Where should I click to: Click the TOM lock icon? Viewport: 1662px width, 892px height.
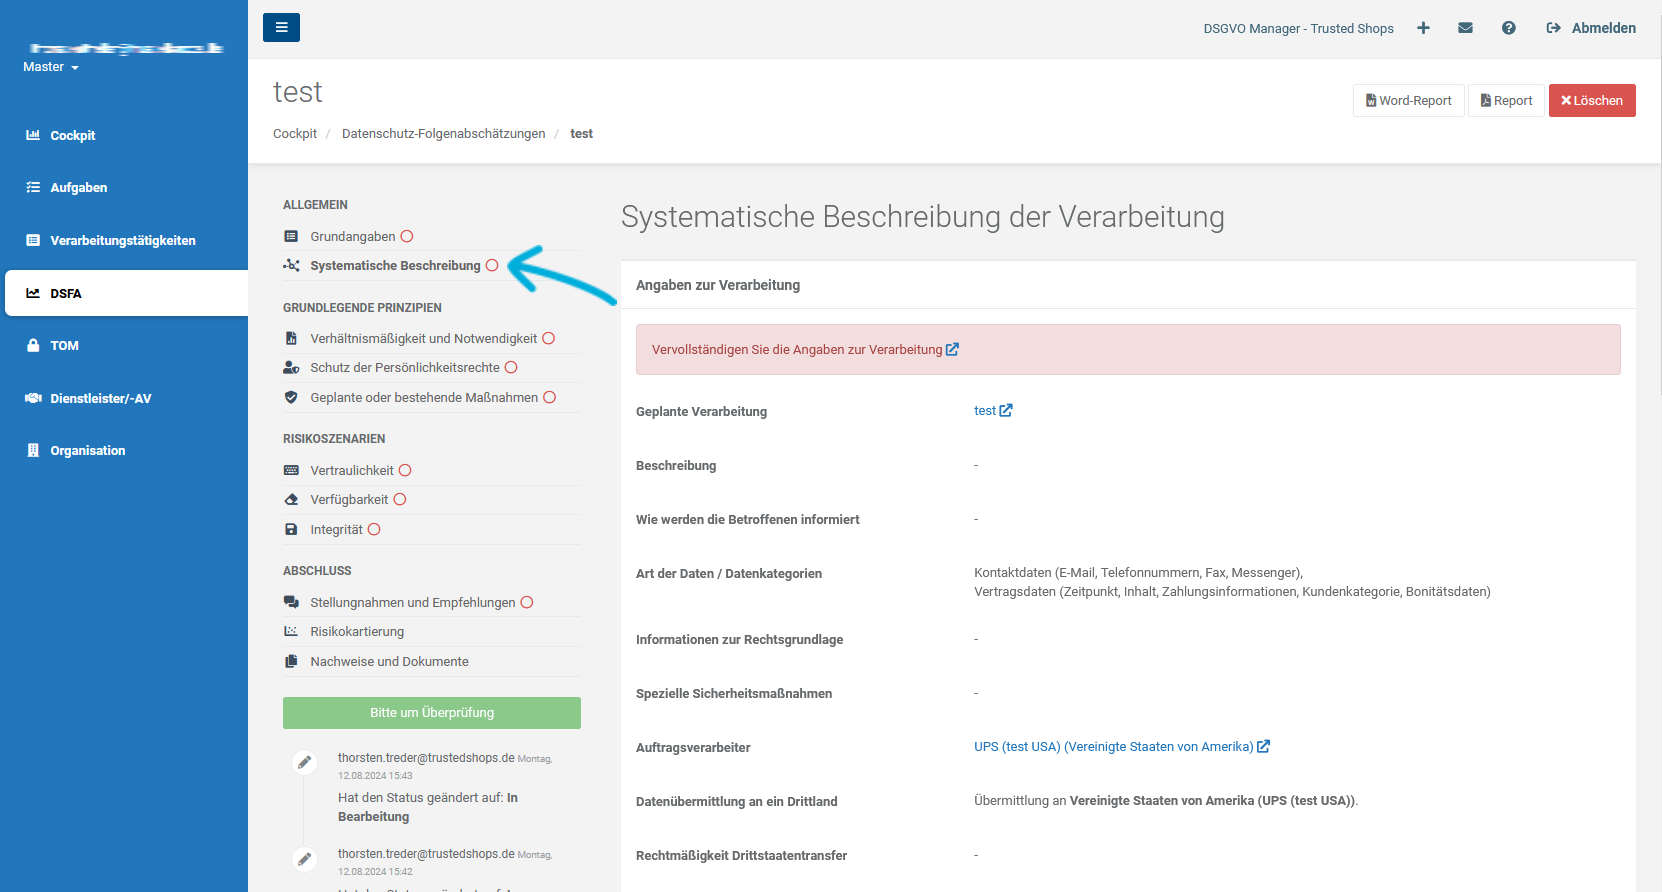[x=33, y=345]
